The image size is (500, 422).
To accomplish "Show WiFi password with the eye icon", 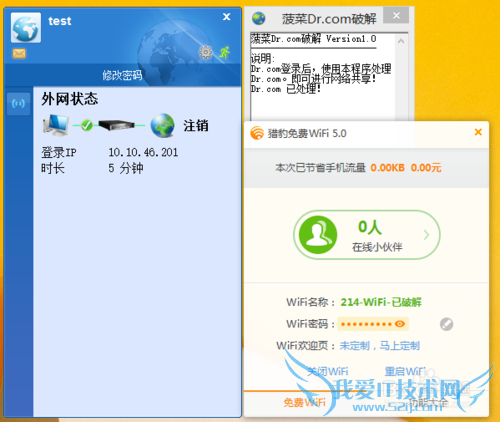I will coord(400,324).
